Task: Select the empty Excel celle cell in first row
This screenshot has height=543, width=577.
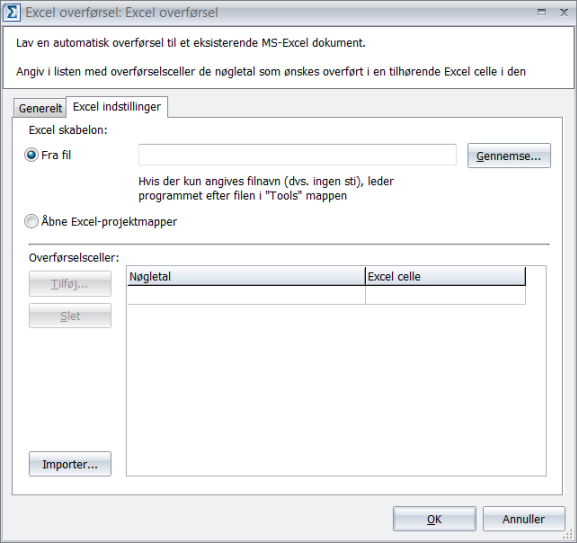Action: coord(446,295)
